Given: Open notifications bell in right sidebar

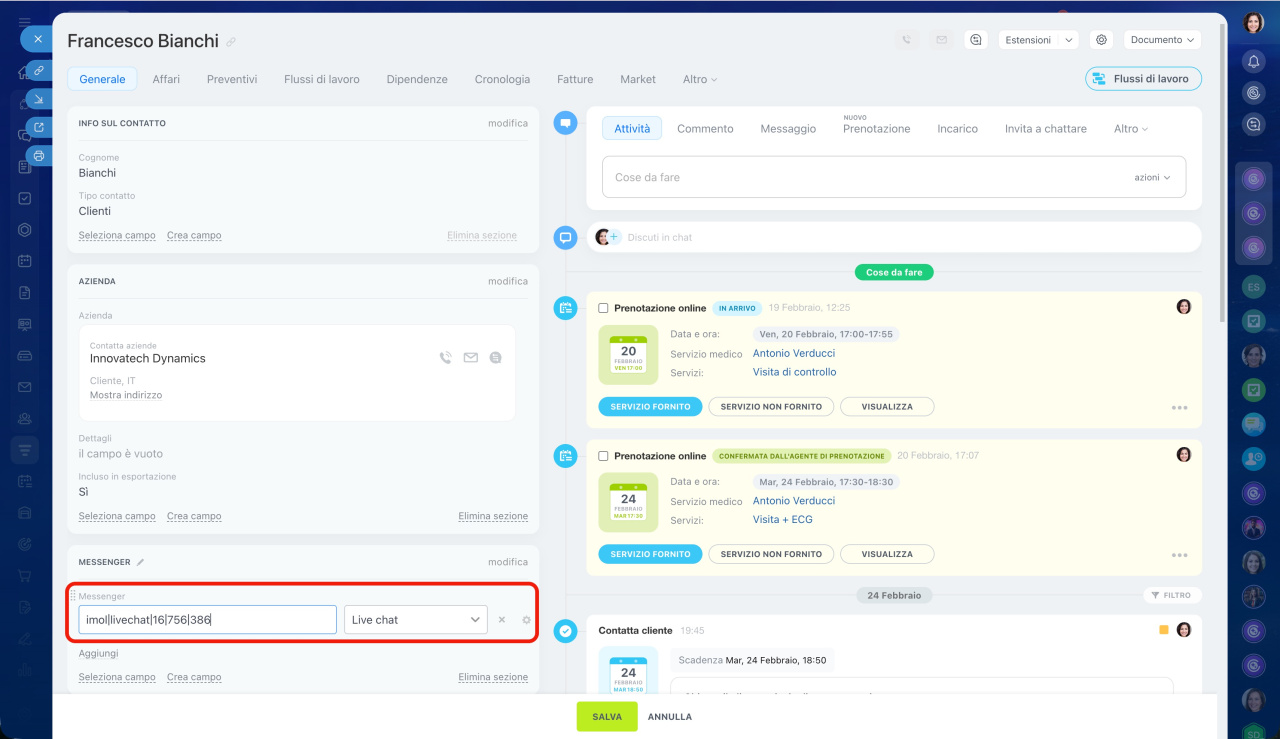Looking at the screenshot, I should pos(1253,61).
